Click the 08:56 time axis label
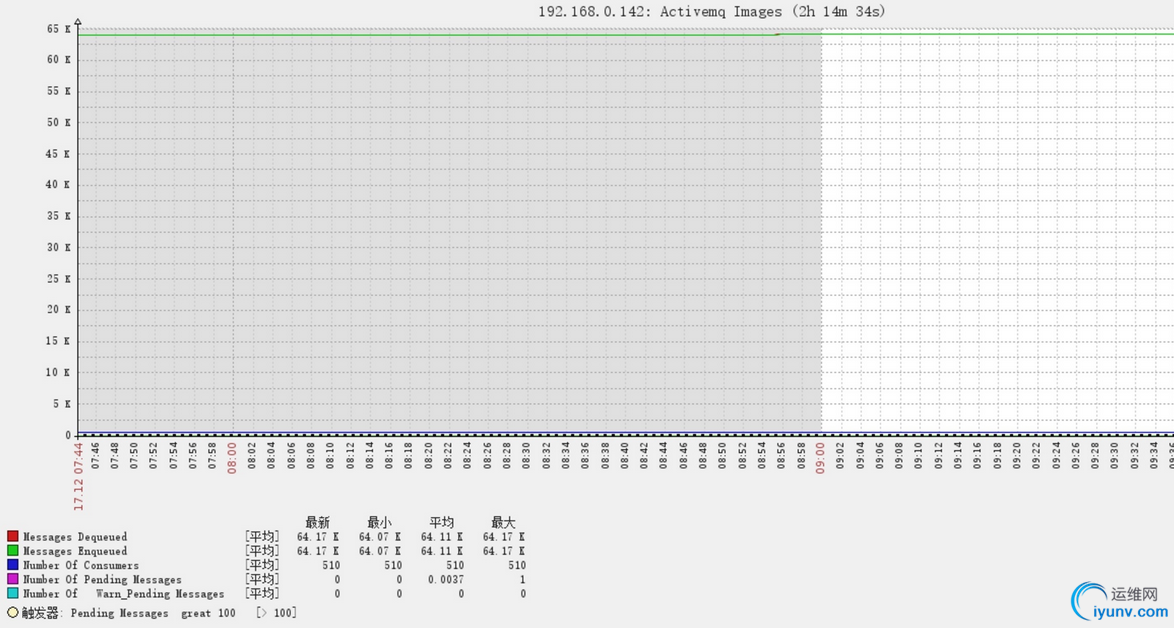This screenshot has height=628, width=1174. [782, 455]
